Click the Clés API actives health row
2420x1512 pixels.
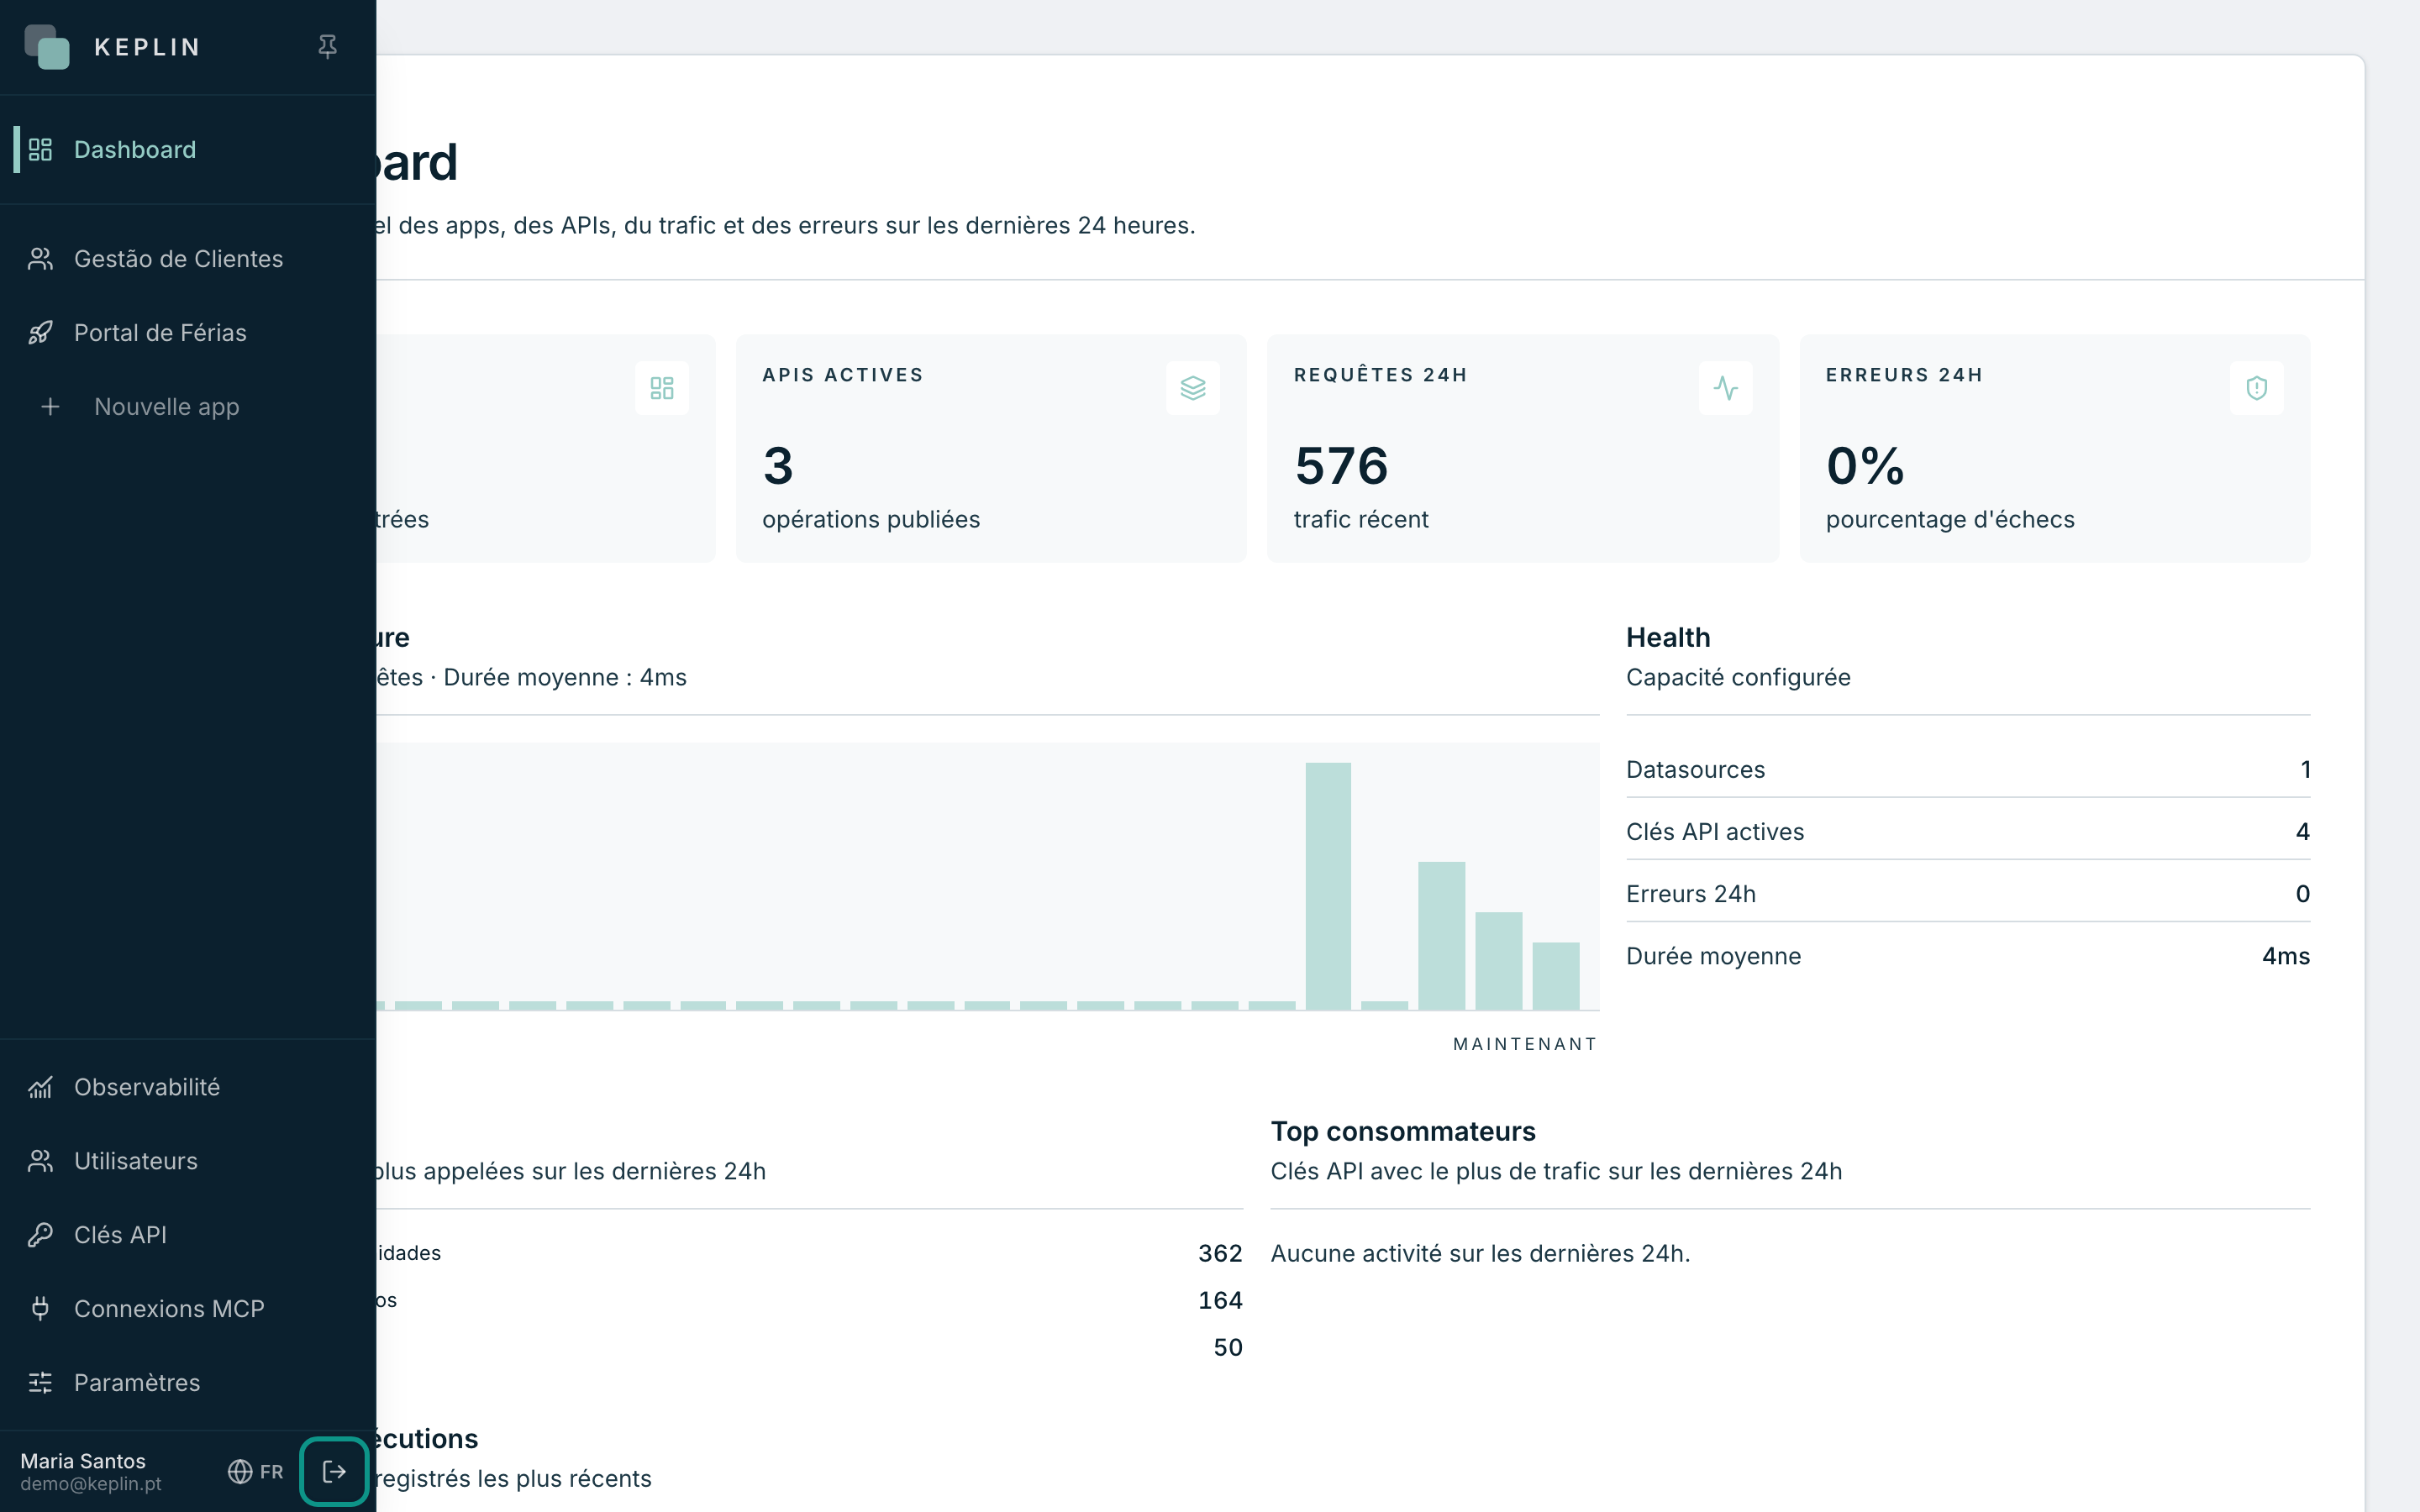[1968, 832]
